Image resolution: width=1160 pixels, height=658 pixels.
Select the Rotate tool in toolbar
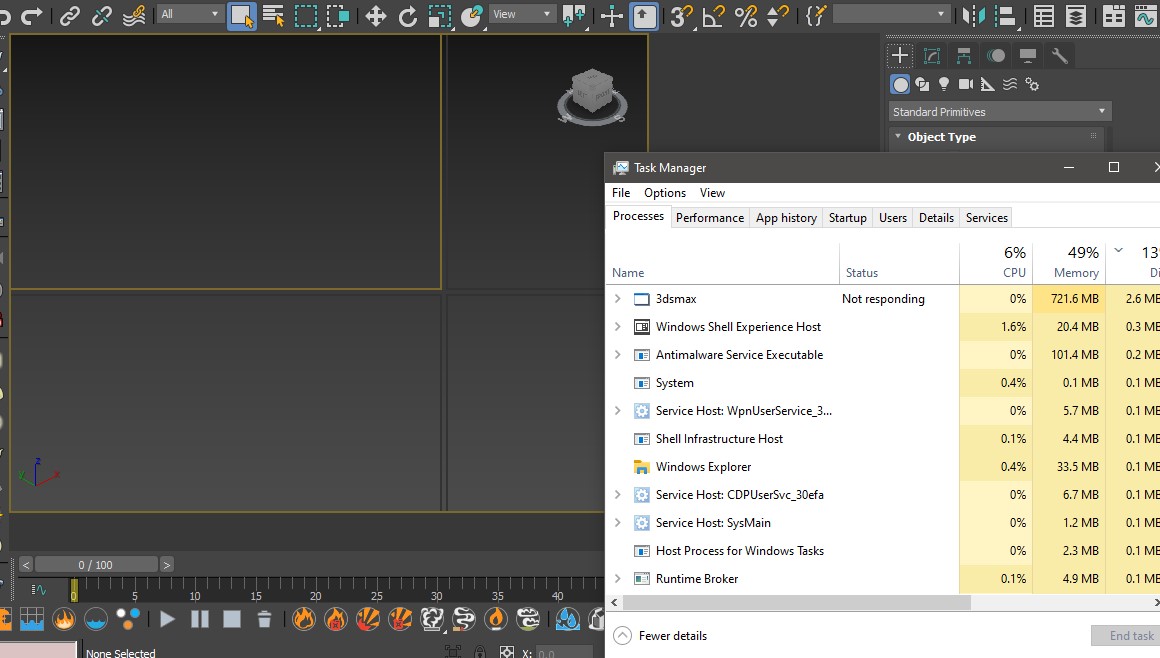(x=408, y=16)
